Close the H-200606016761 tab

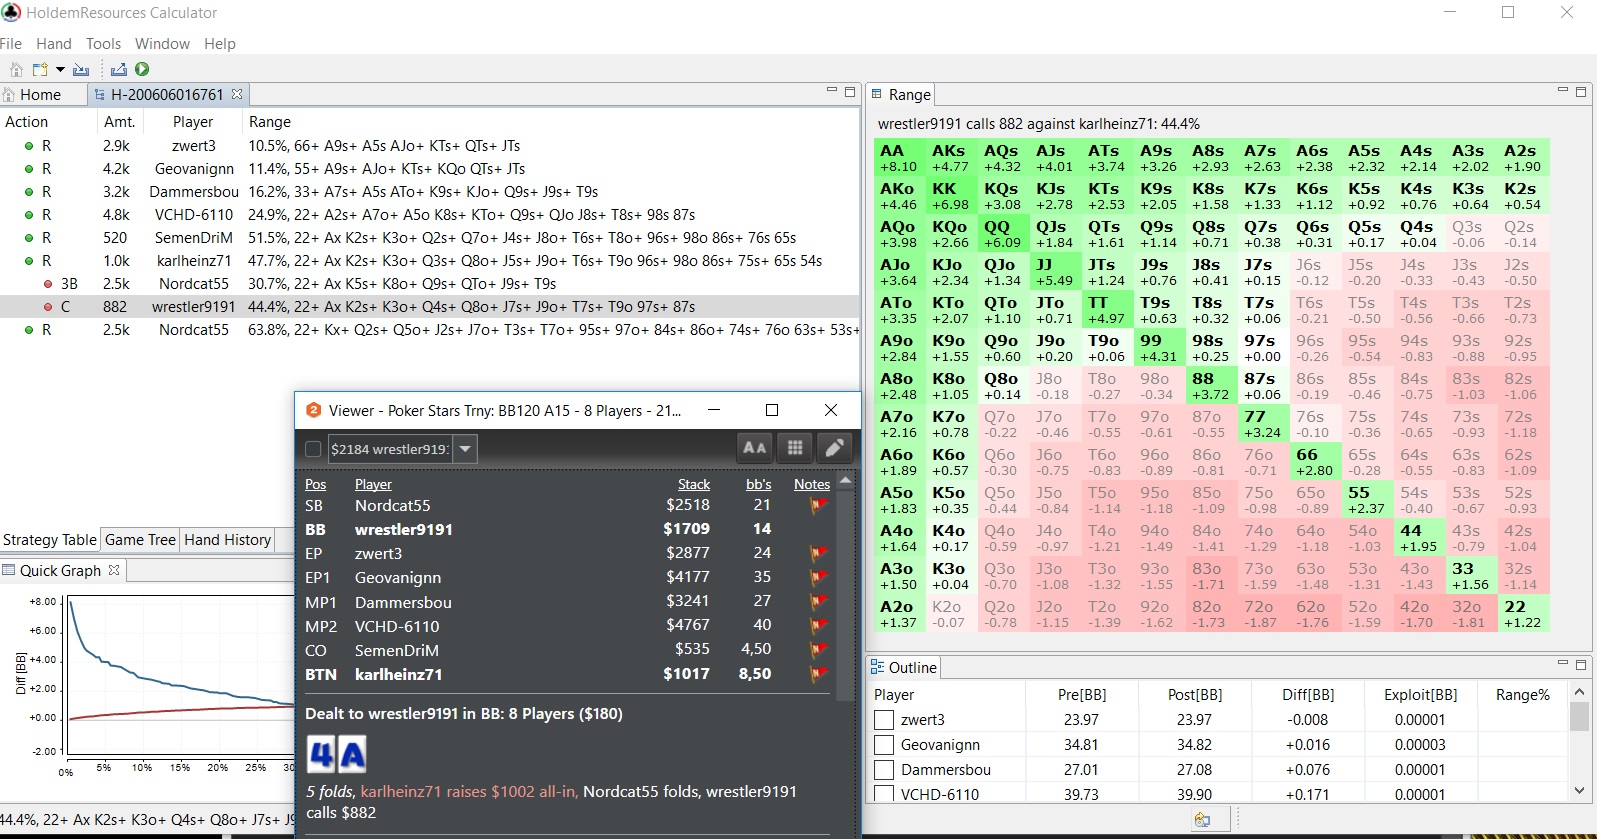click(237, 94)
